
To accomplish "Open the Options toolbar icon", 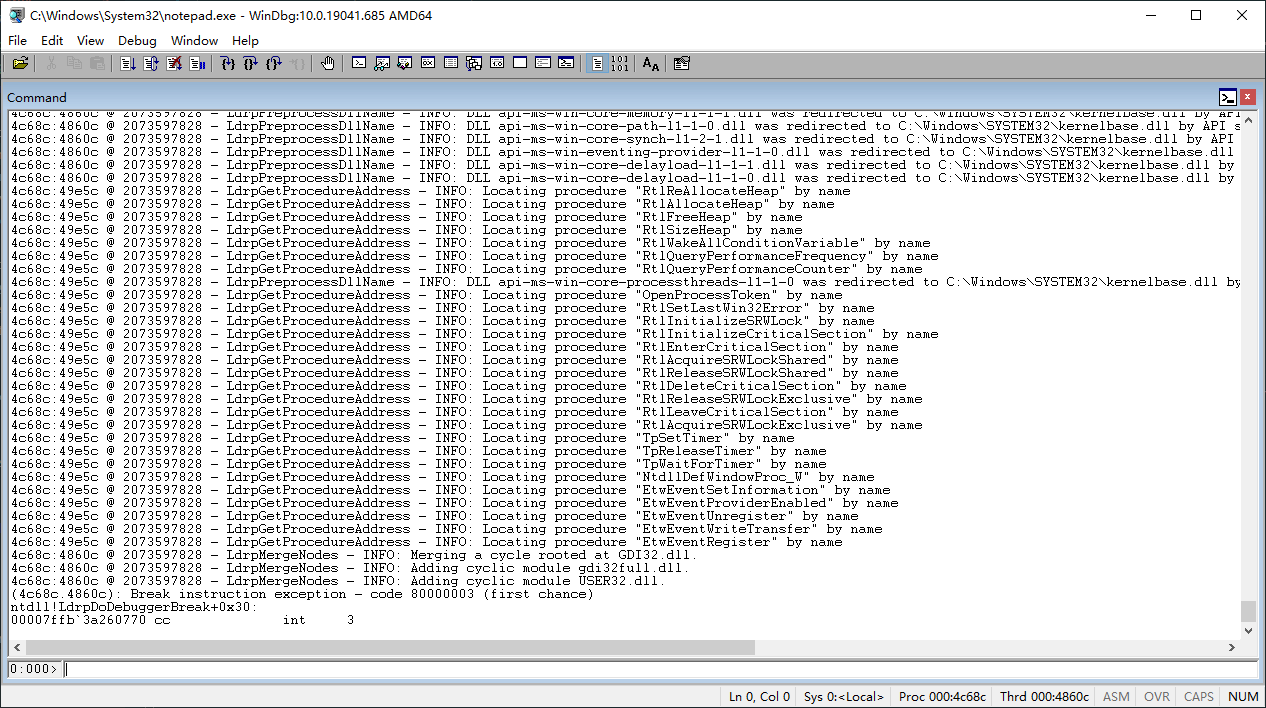I will point(681,63).
